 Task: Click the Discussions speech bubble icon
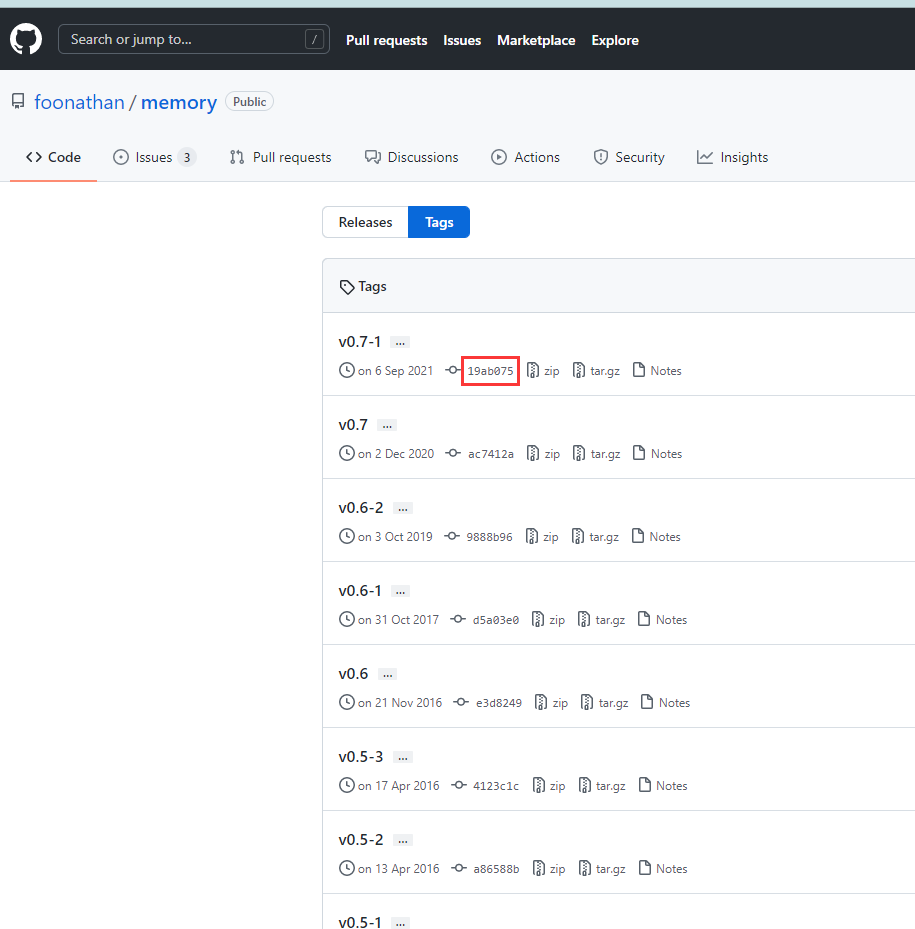372,157
